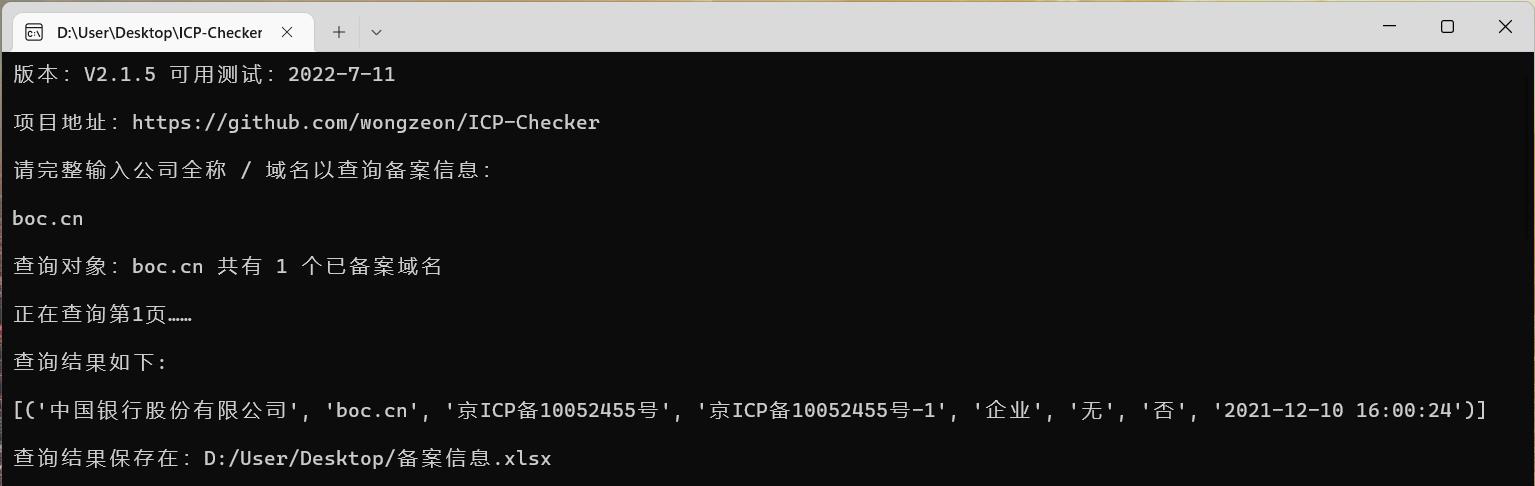Maximize the terminal window
1535x486 pixels.
[x=1447, y=27]
